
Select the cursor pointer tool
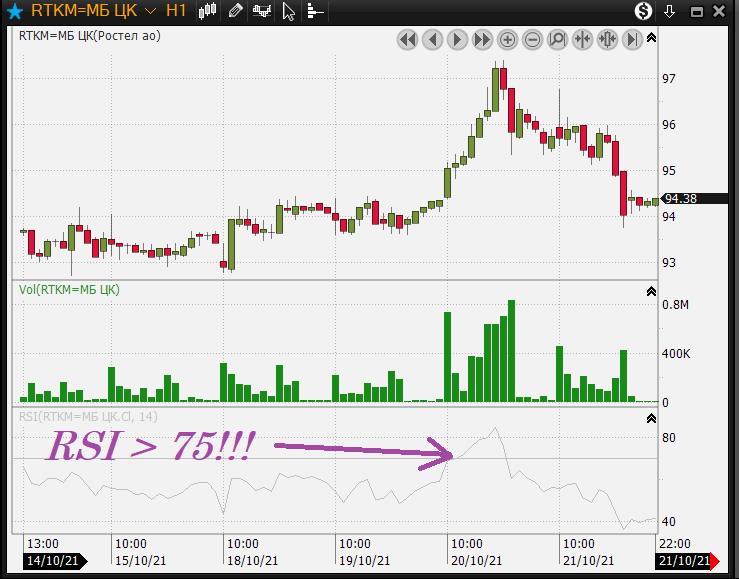click(288, 11)
